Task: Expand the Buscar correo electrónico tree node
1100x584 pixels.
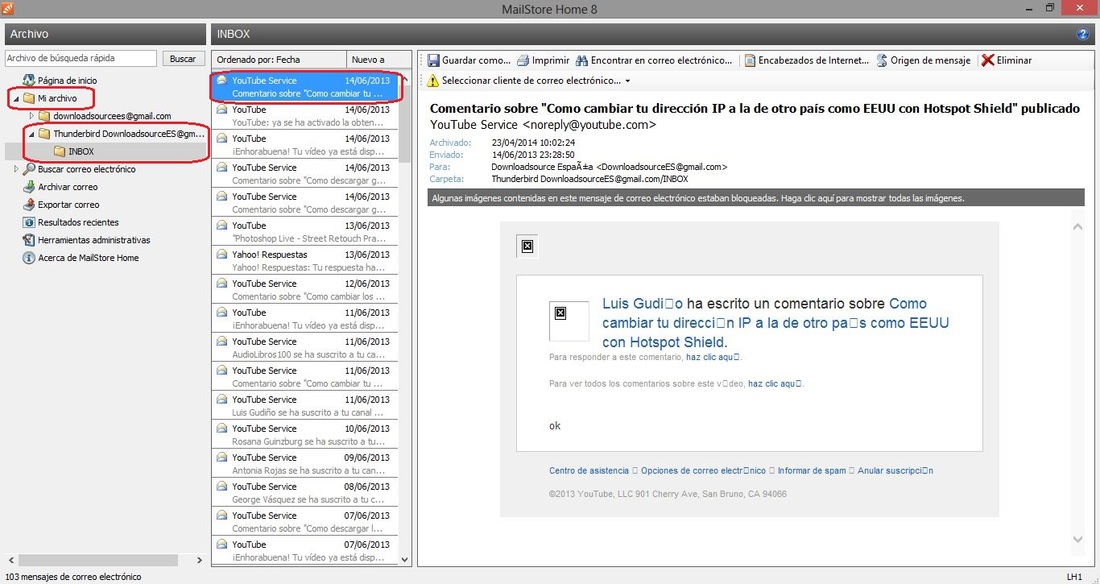Action: tap(16, 169)
